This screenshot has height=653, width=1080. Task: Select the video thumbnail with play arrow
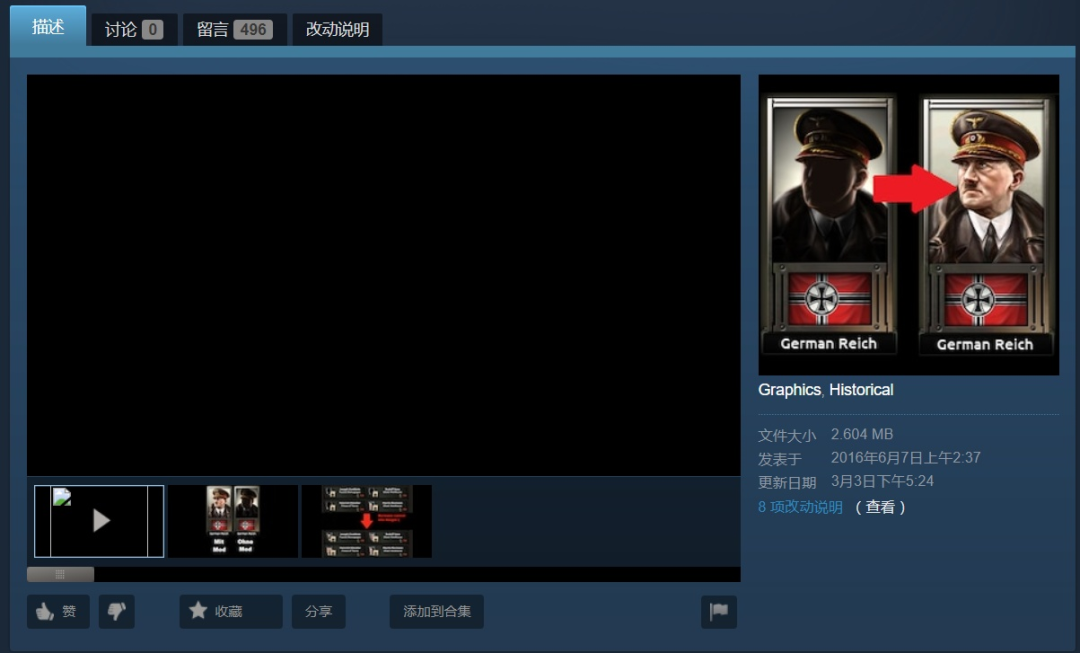click(99, 521)
